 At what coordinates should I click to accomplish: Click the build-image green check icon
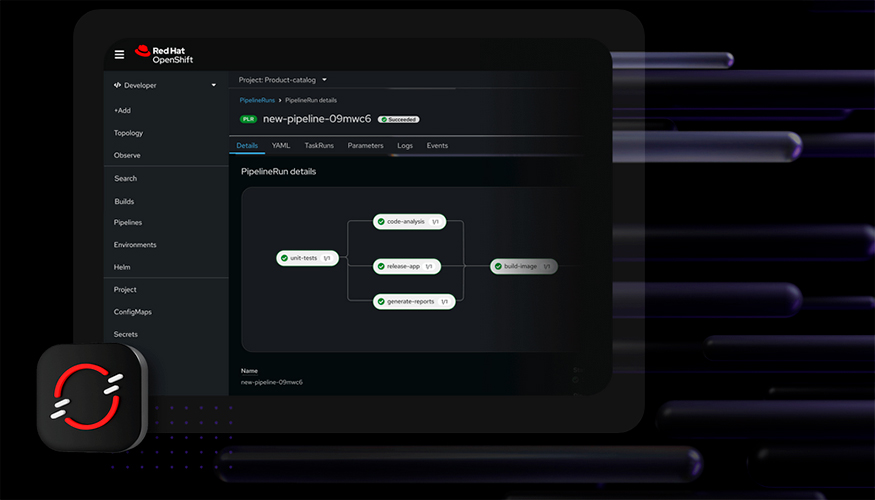(x=498, y=266)
